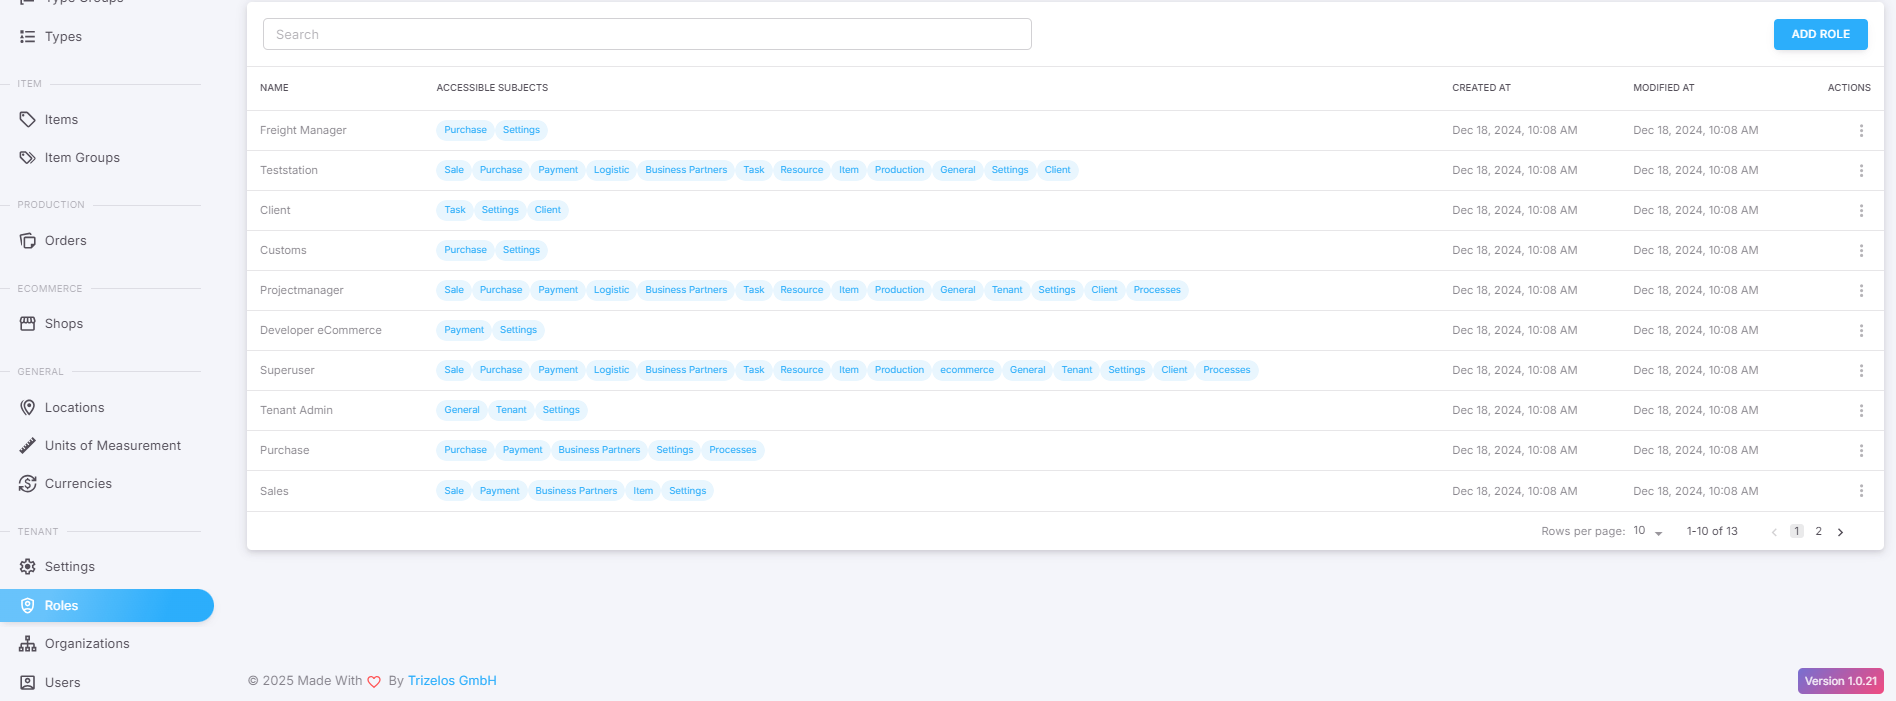1896x701 pixels.
Task: Click the Settings gear icon under Tenant
Action: pyautogui.click(x=27, y=567)
